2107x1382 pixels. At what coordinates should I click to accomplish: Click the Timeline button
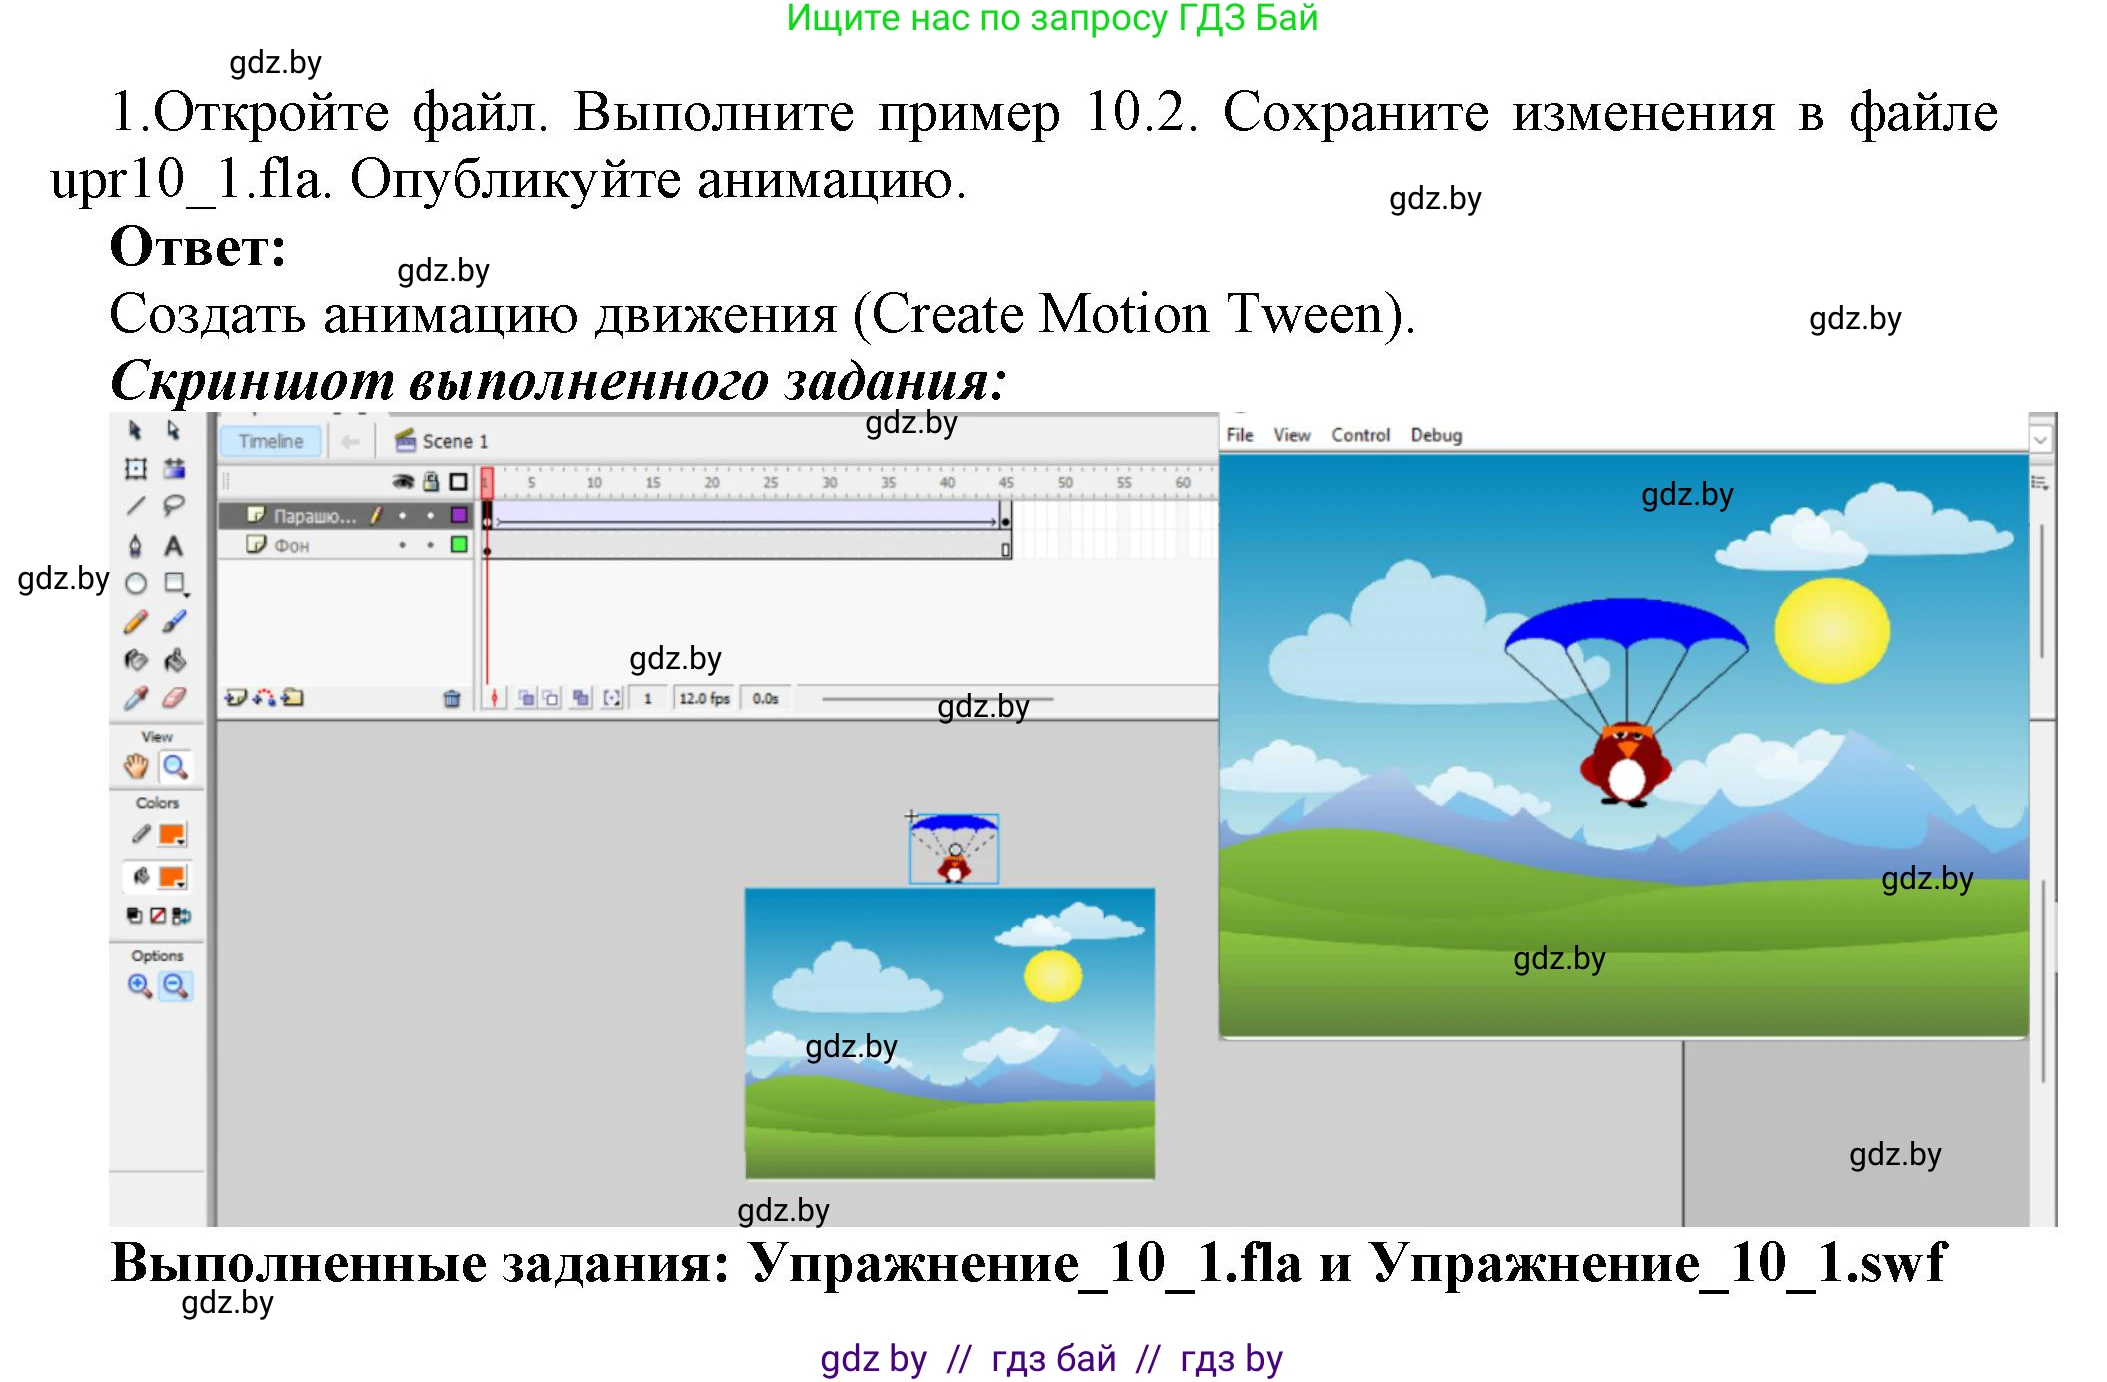[270, 441]
